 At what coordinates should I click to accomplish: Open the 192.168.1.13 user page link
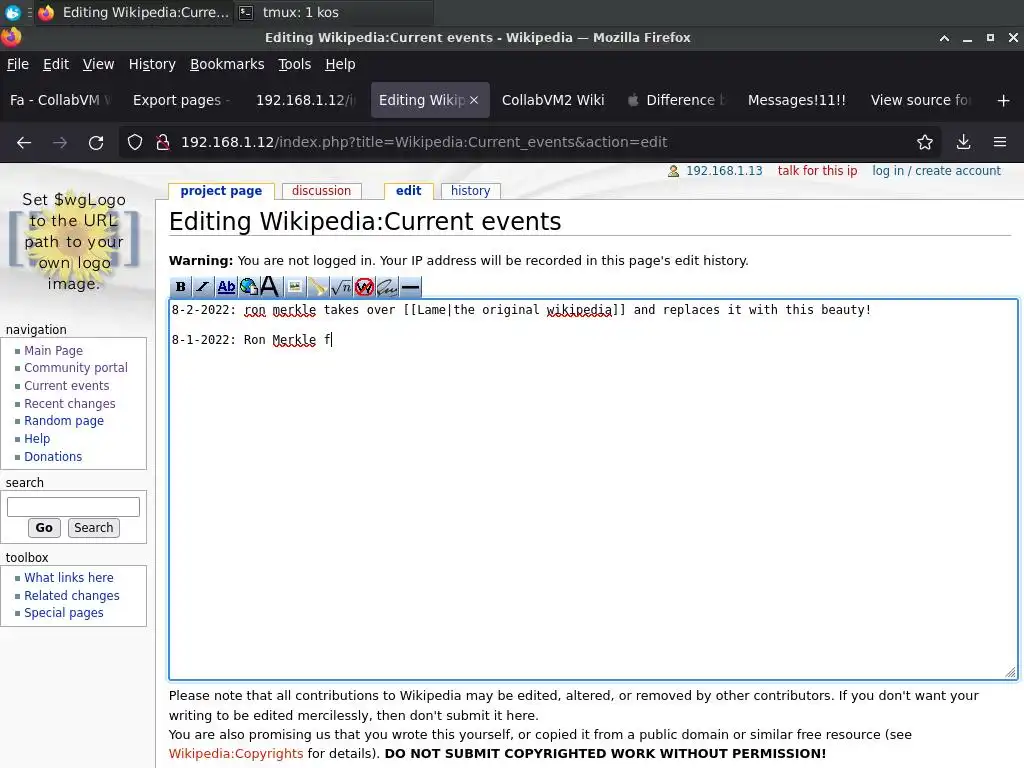[724, 171]
